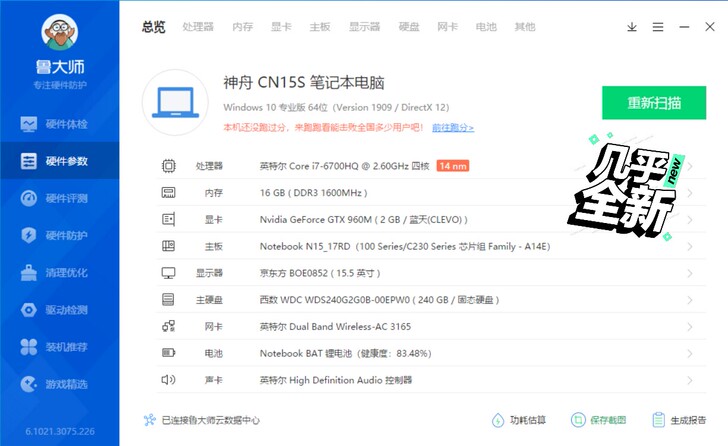Expand the 主硬盘 row chevron
The width and height of the screenshot is (728, 446).
point(690,300)
